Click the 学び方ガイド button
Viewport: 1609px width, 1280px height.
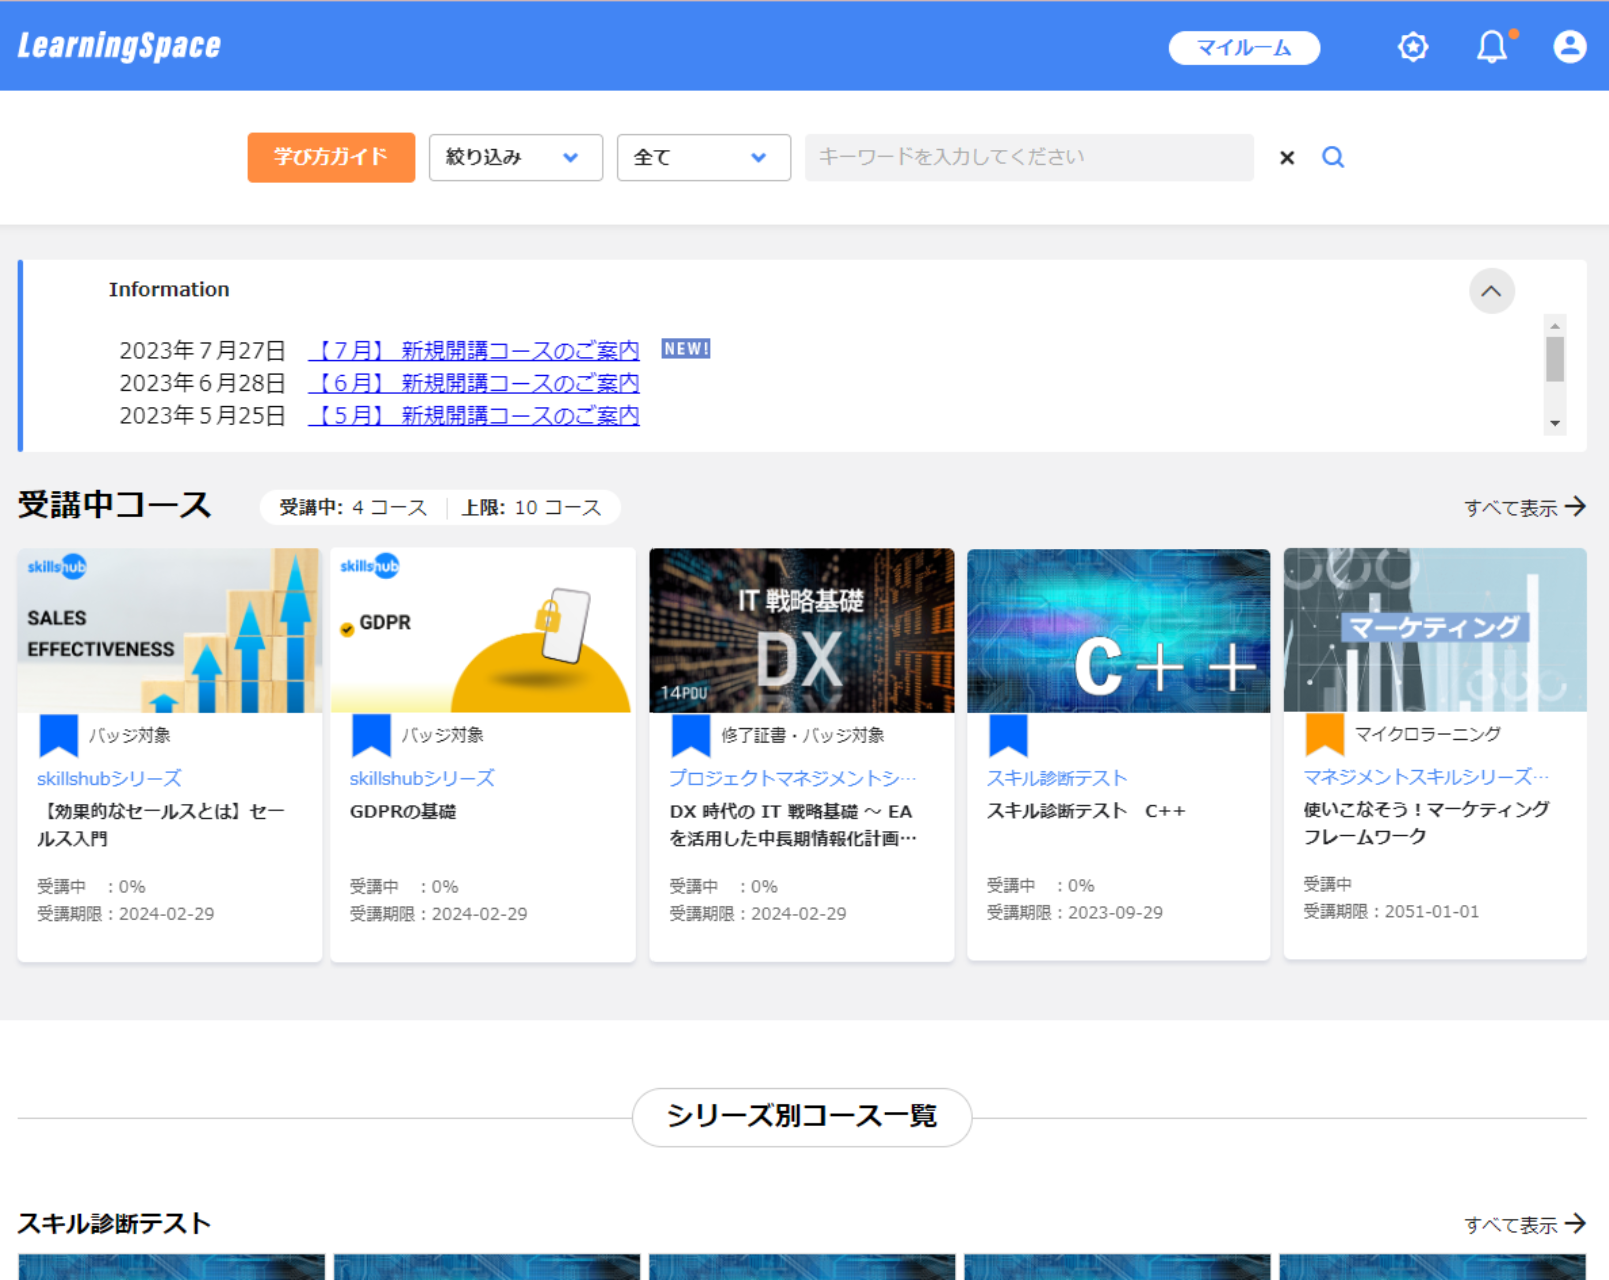(x=331, y=157)
